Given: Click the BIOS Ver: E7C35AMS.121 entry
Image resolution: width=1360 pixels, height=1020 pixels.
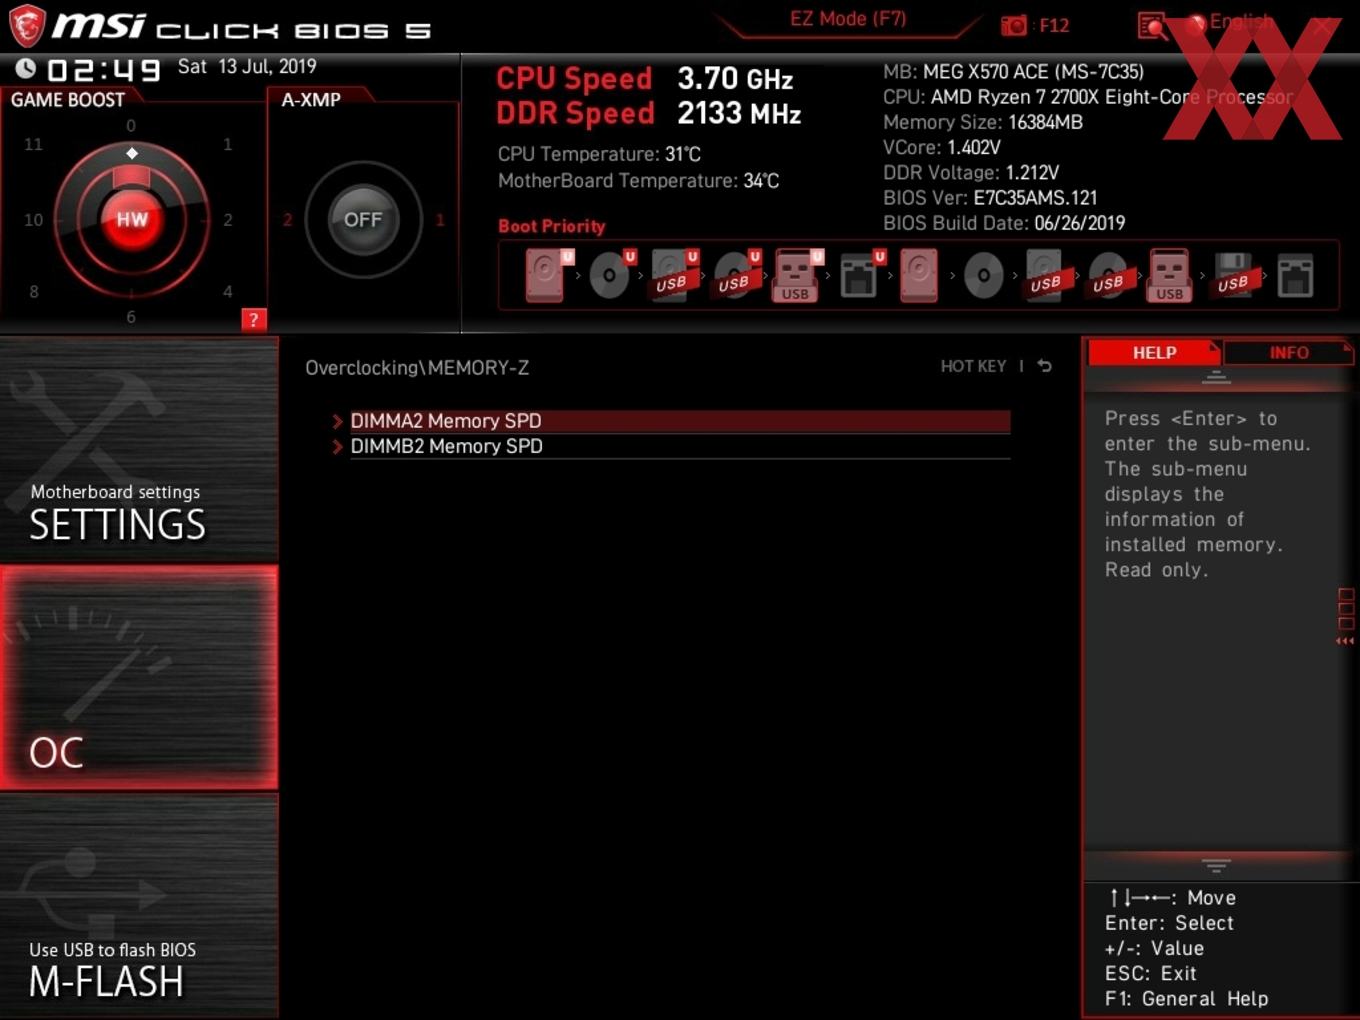Looking at the screenshot, I should 990,197.
